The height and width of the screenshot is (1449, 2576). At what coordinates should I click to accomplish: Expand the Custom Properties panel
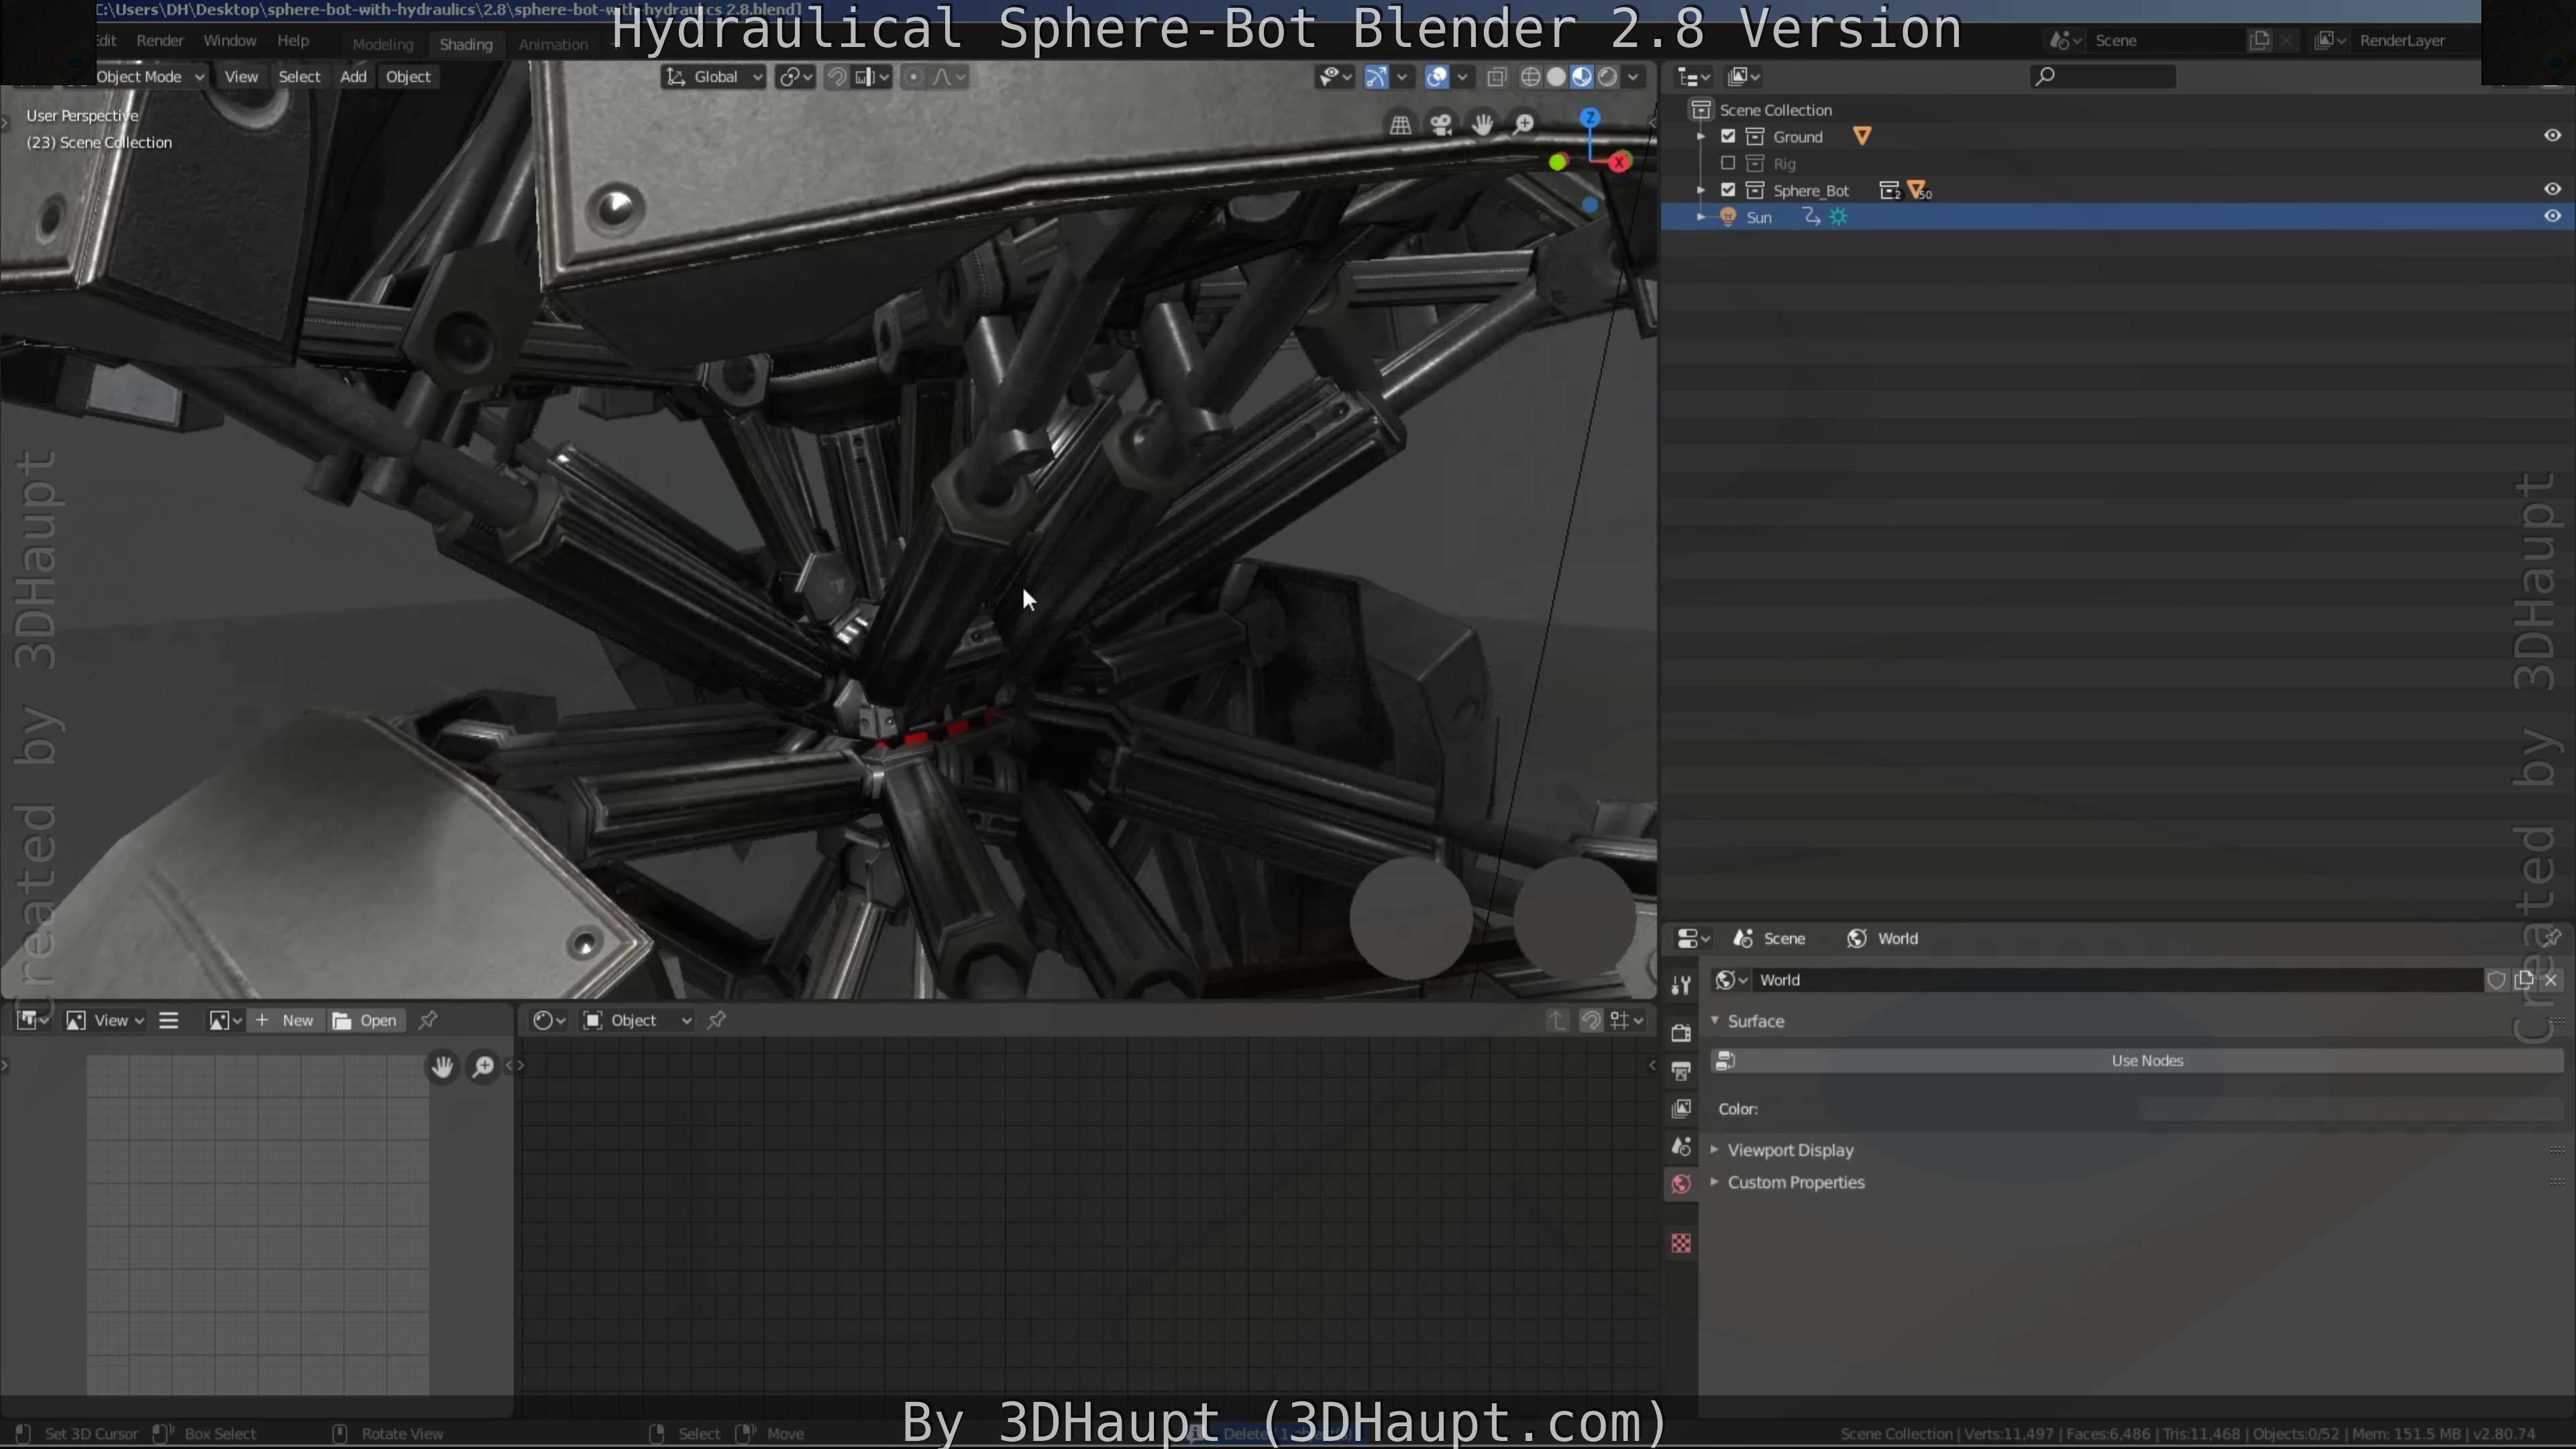[1796, 1182]
